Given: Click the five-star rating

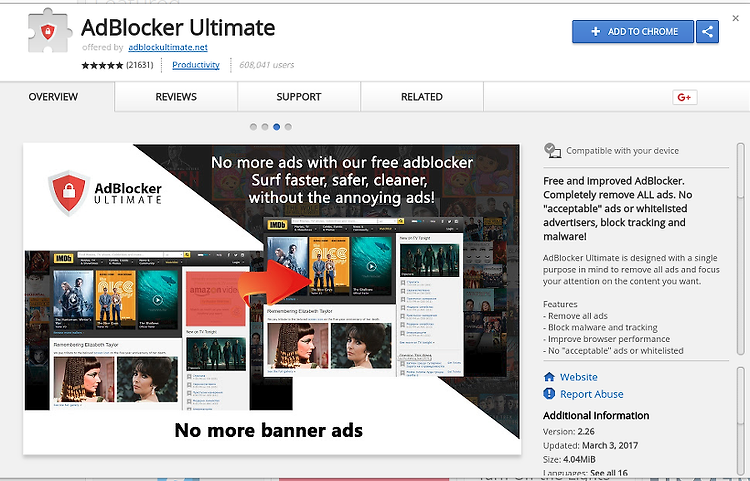Looking at the screenshot, I should tap(102, 65).
